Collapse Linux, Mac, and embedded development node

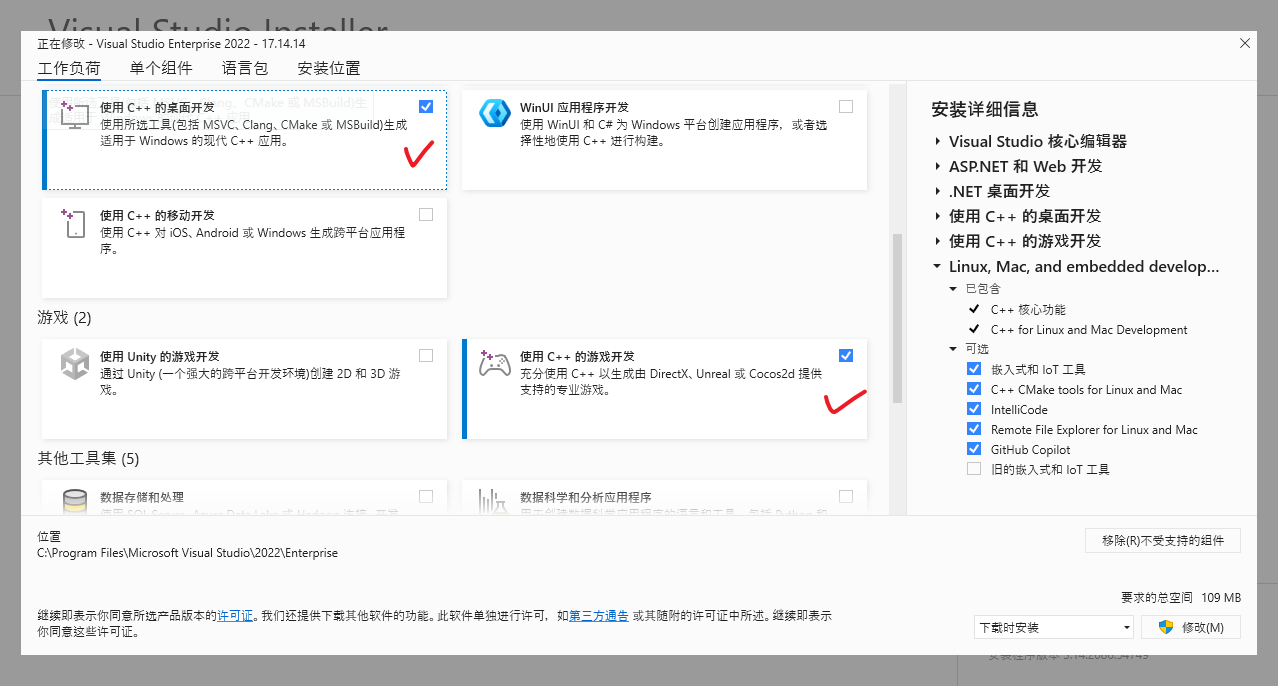pyautogui.click(x=938, y=267)
